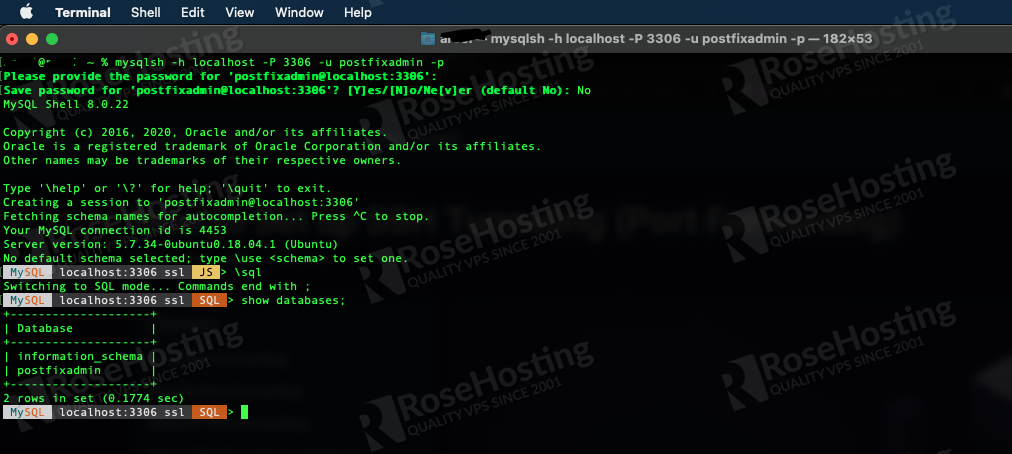Viewport: 1012px width, 454px height.
Task: Close the terminal window with red button
Action: click(12, 39)
